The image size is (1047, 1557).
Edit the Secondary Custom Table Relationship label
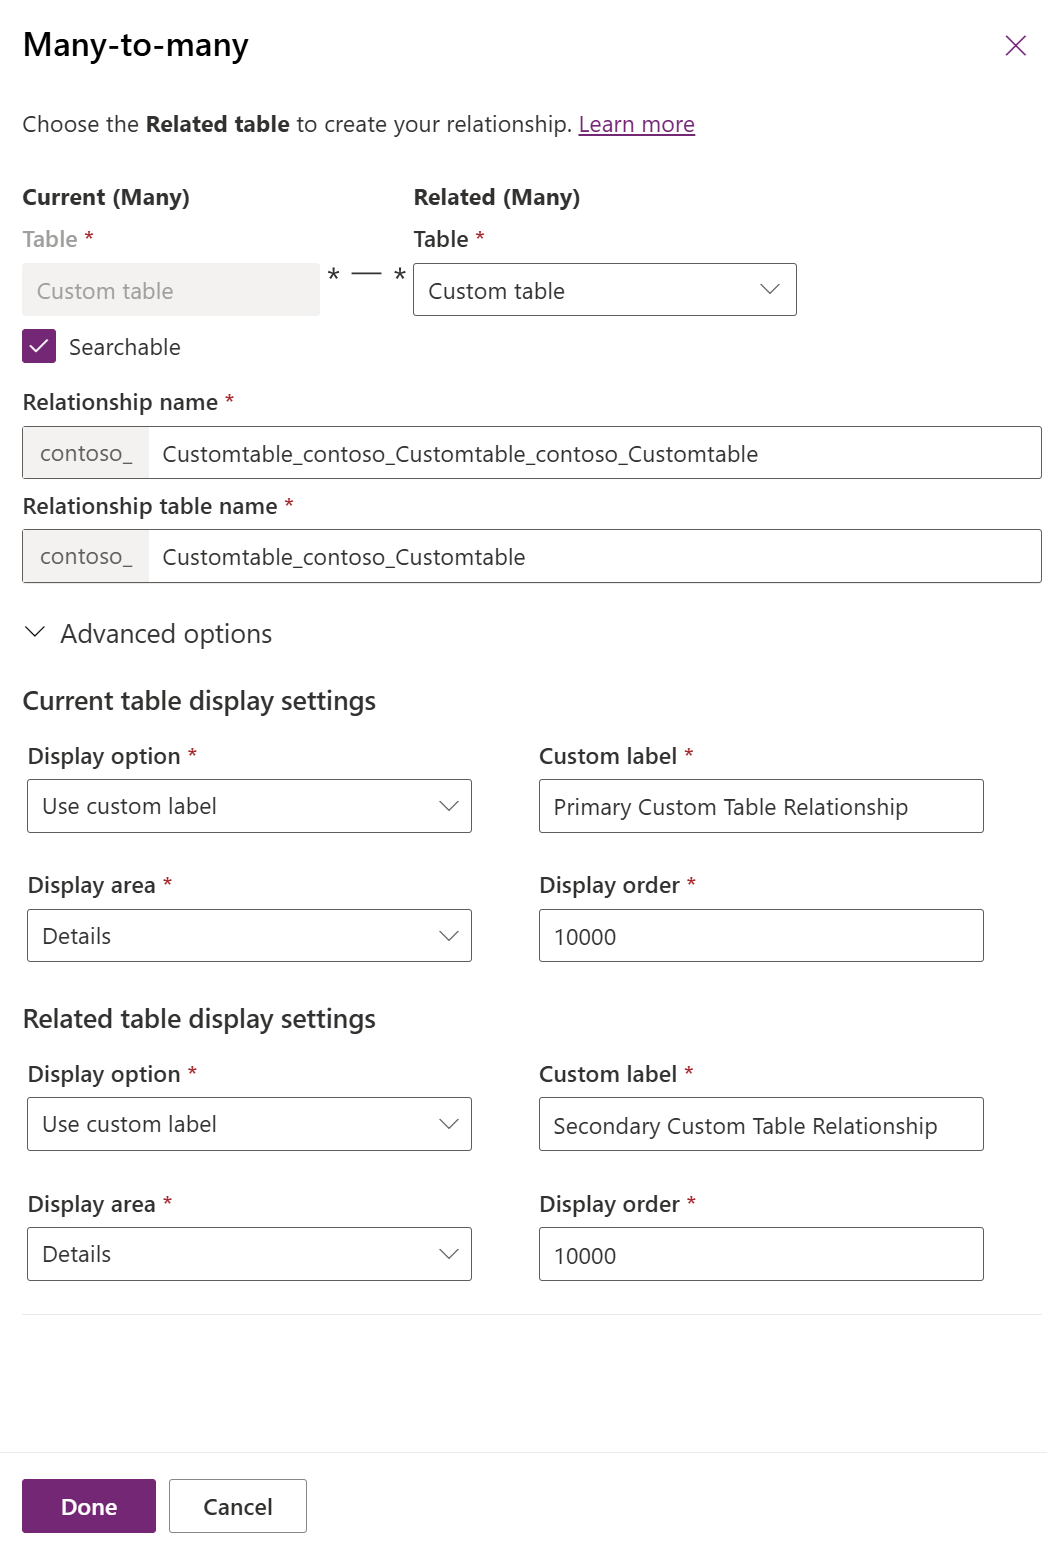pos(761,1125)
